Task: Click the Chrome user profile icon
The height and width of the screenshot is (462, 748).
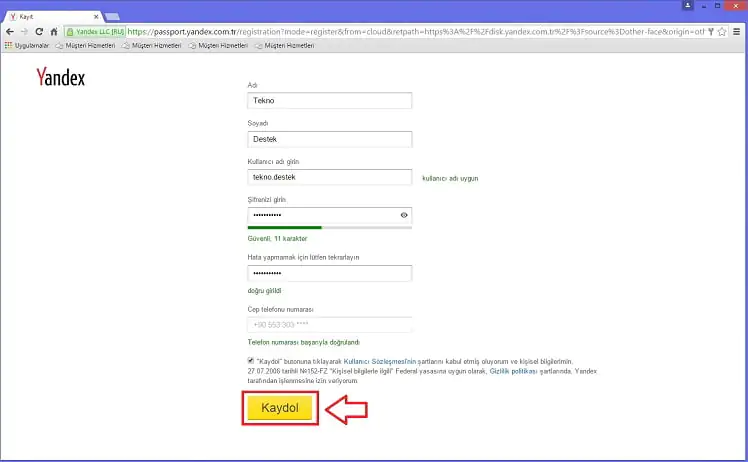Action: [x=687, y=5]
